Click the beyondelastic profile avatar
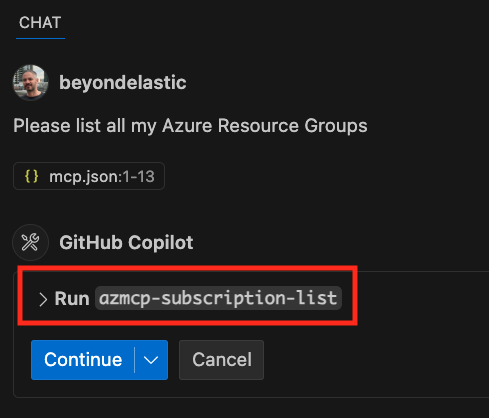This screenshot has width=489, height=418. (31, 83)
